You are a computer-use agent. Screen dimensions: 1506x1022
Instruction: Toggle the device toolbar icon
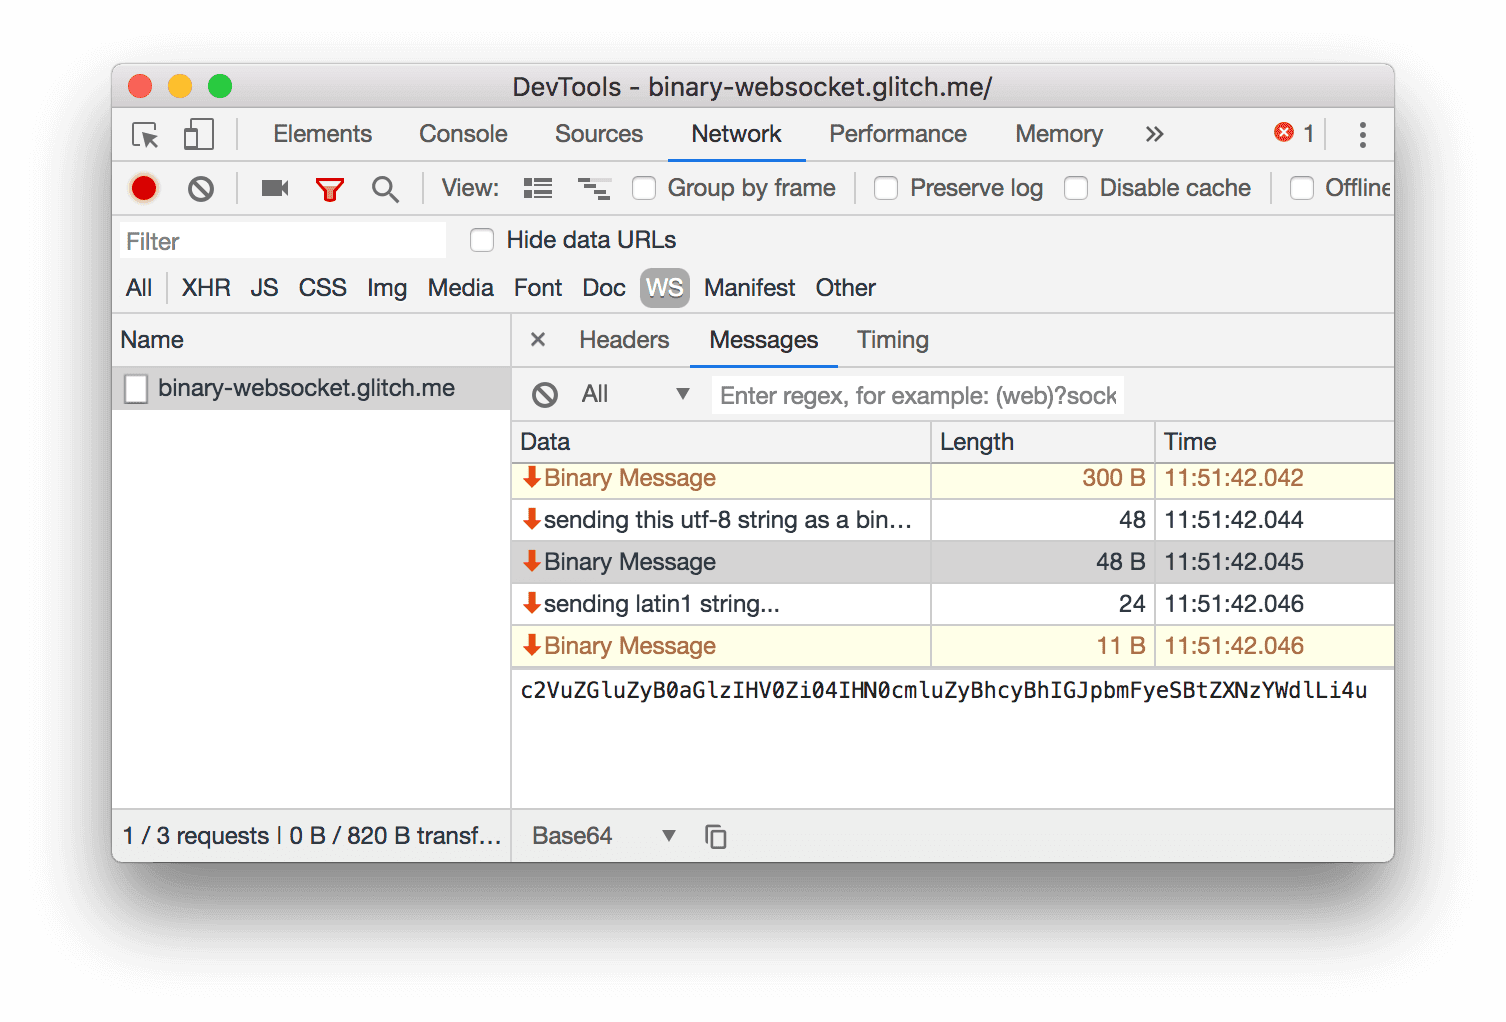(198, 134)
